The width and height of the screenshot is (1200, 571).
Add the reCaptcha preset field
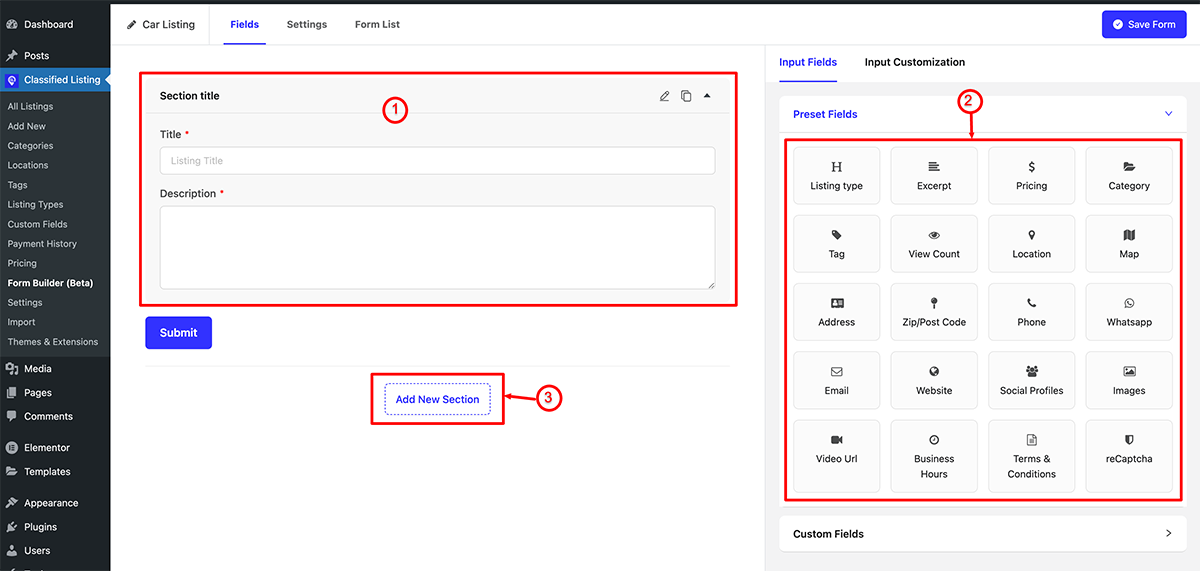[1129, 456]
